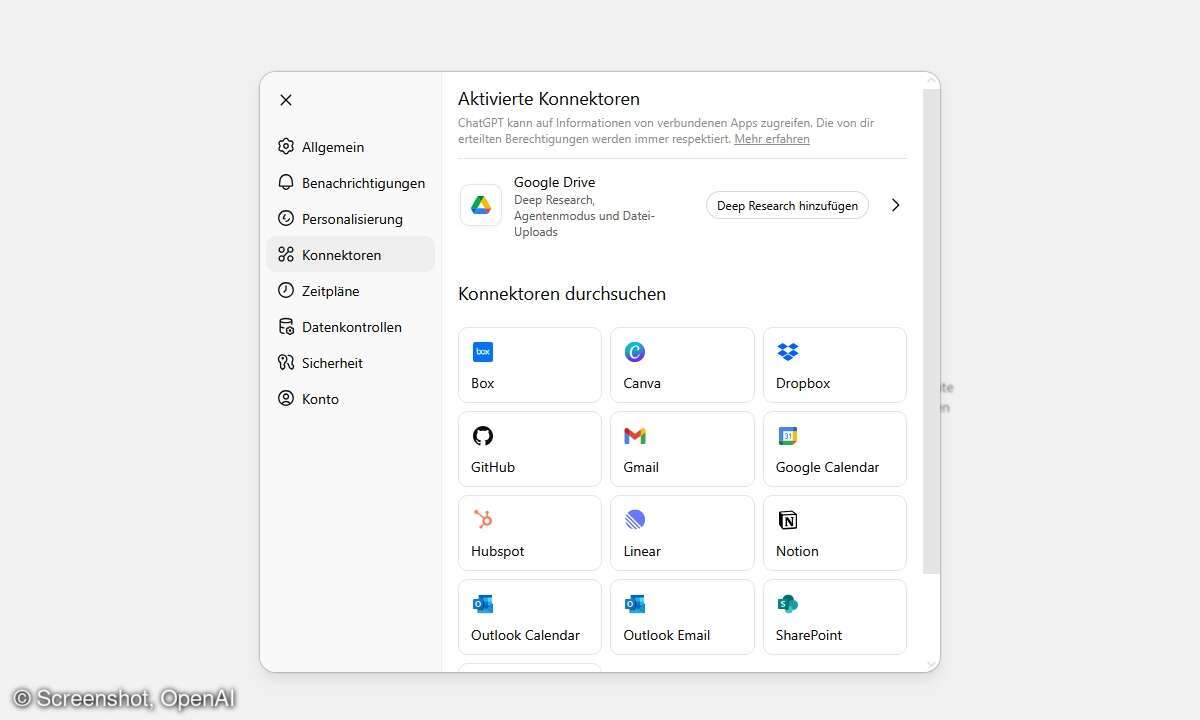Screen dimensions: 1200x720
Task: Click the Hubspot logo icon
Action: (483, 520)
